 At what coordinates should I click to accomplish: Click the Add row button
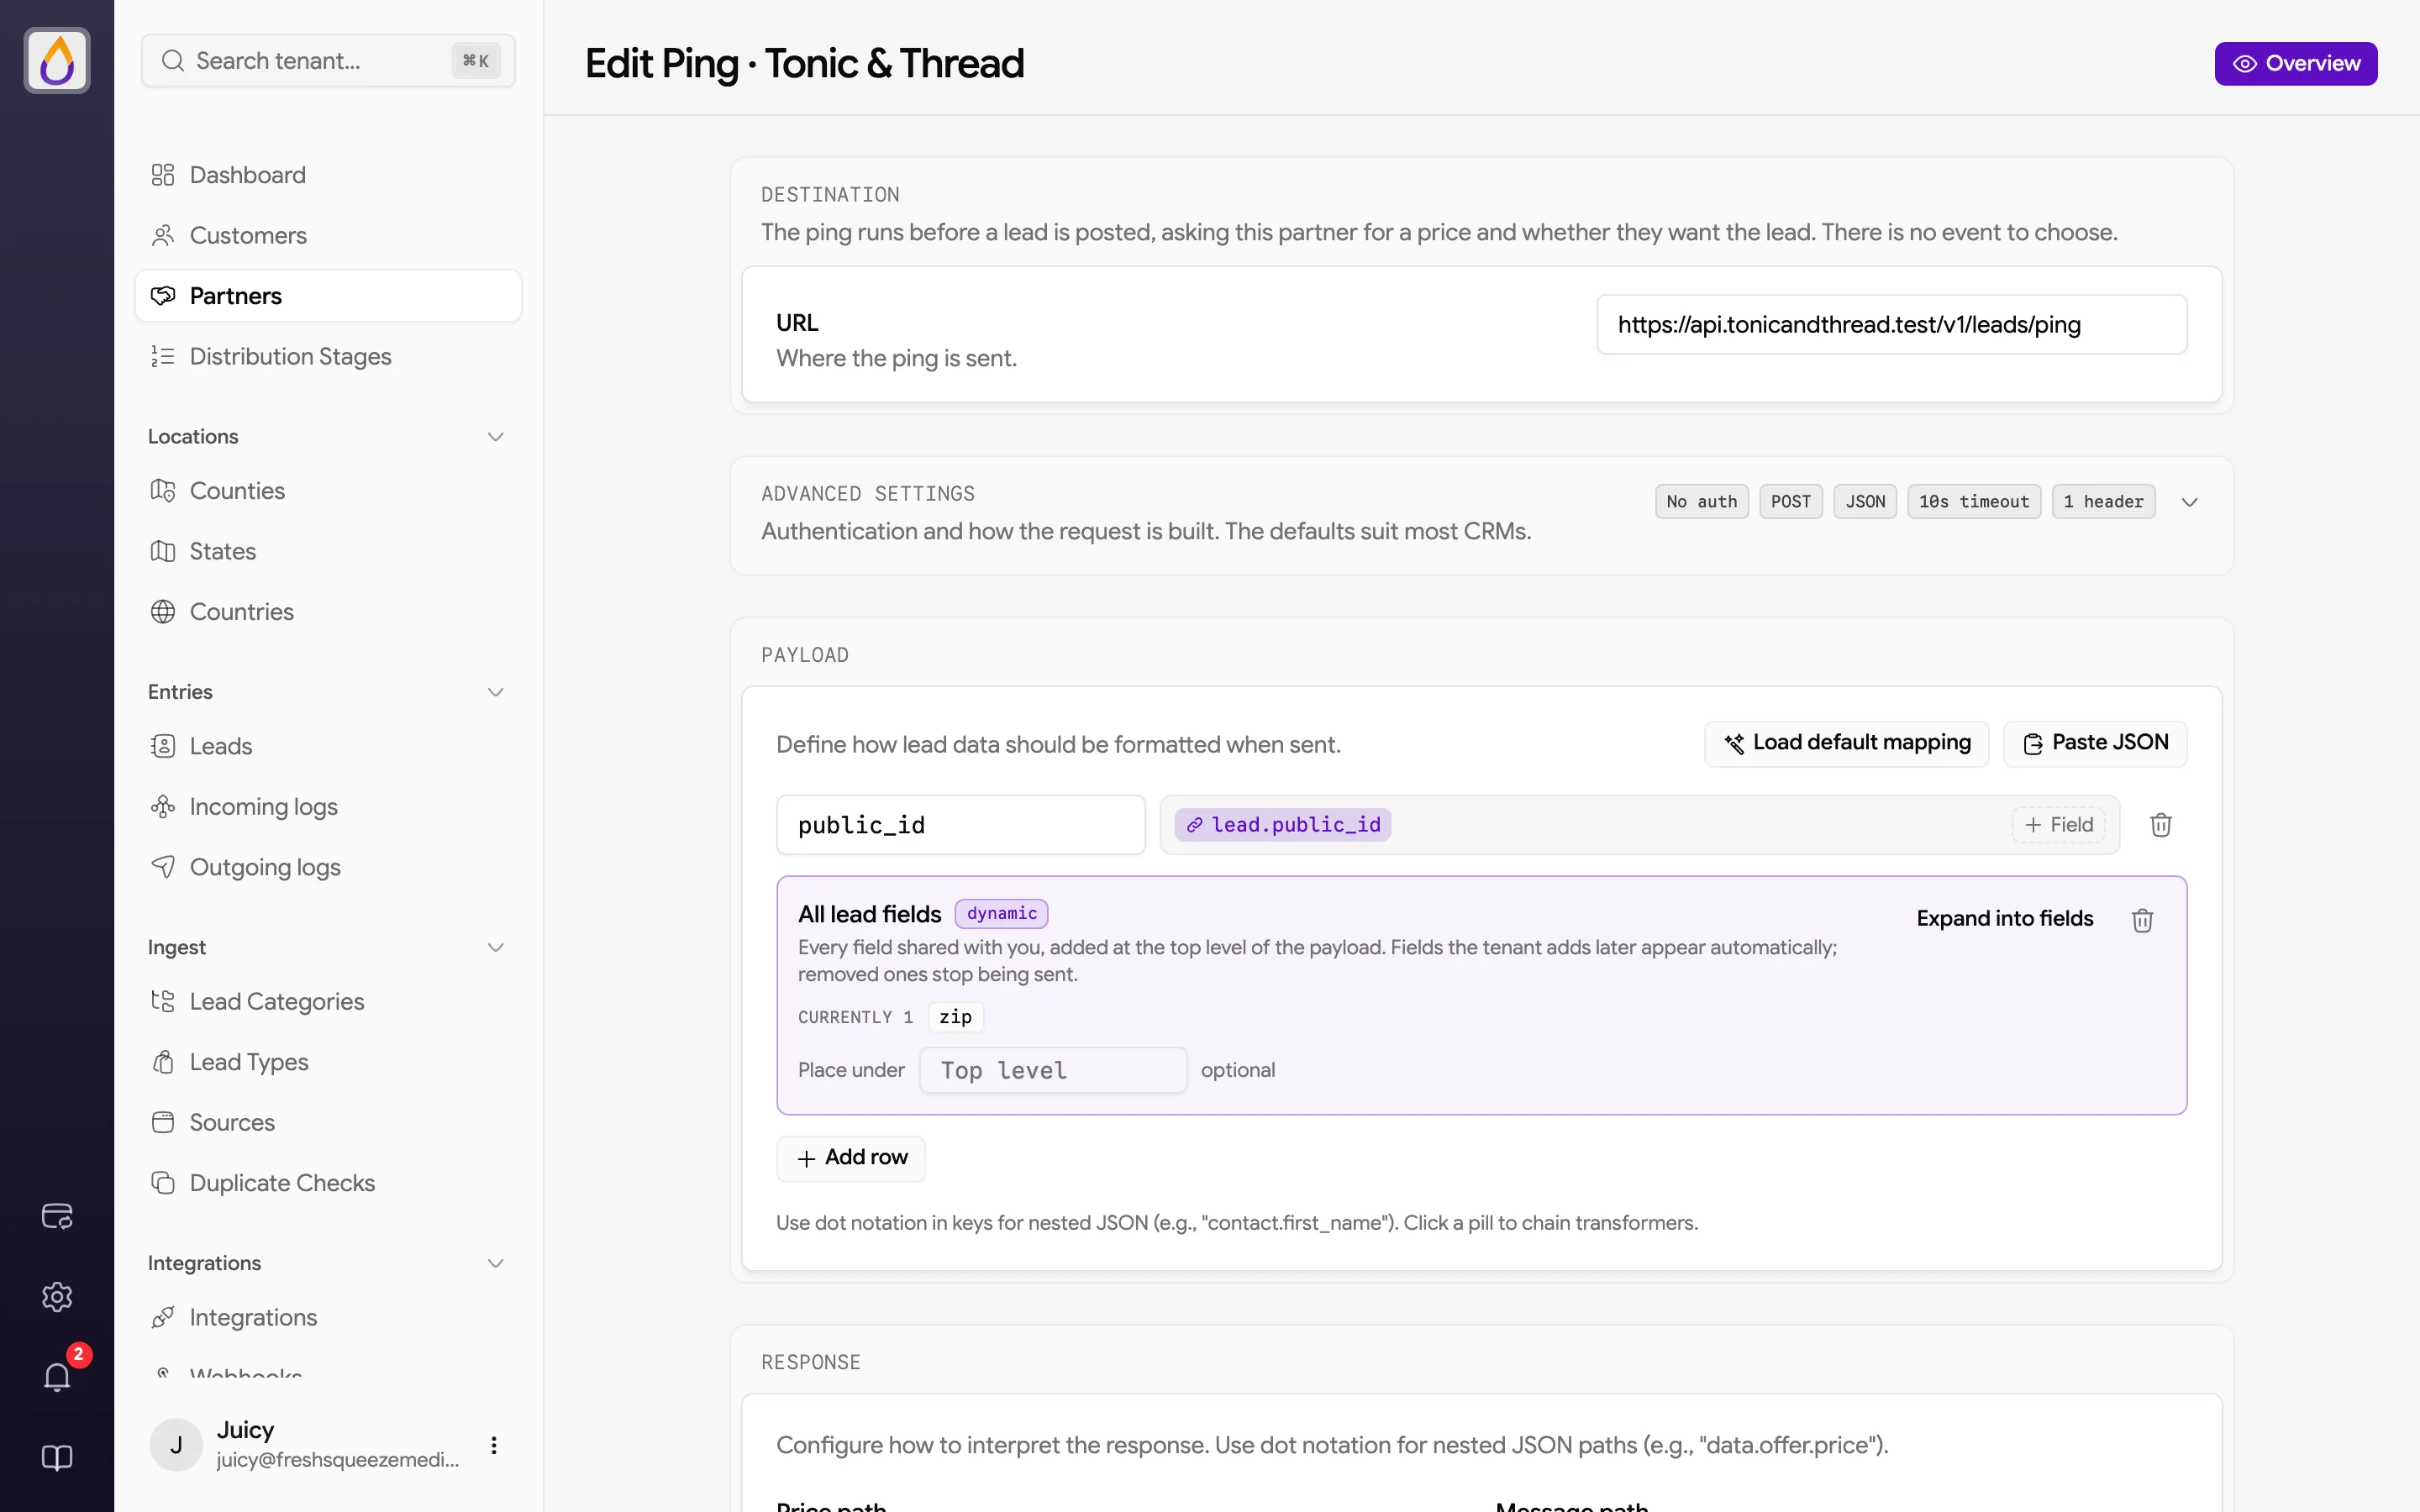[x=851, y=1158]
